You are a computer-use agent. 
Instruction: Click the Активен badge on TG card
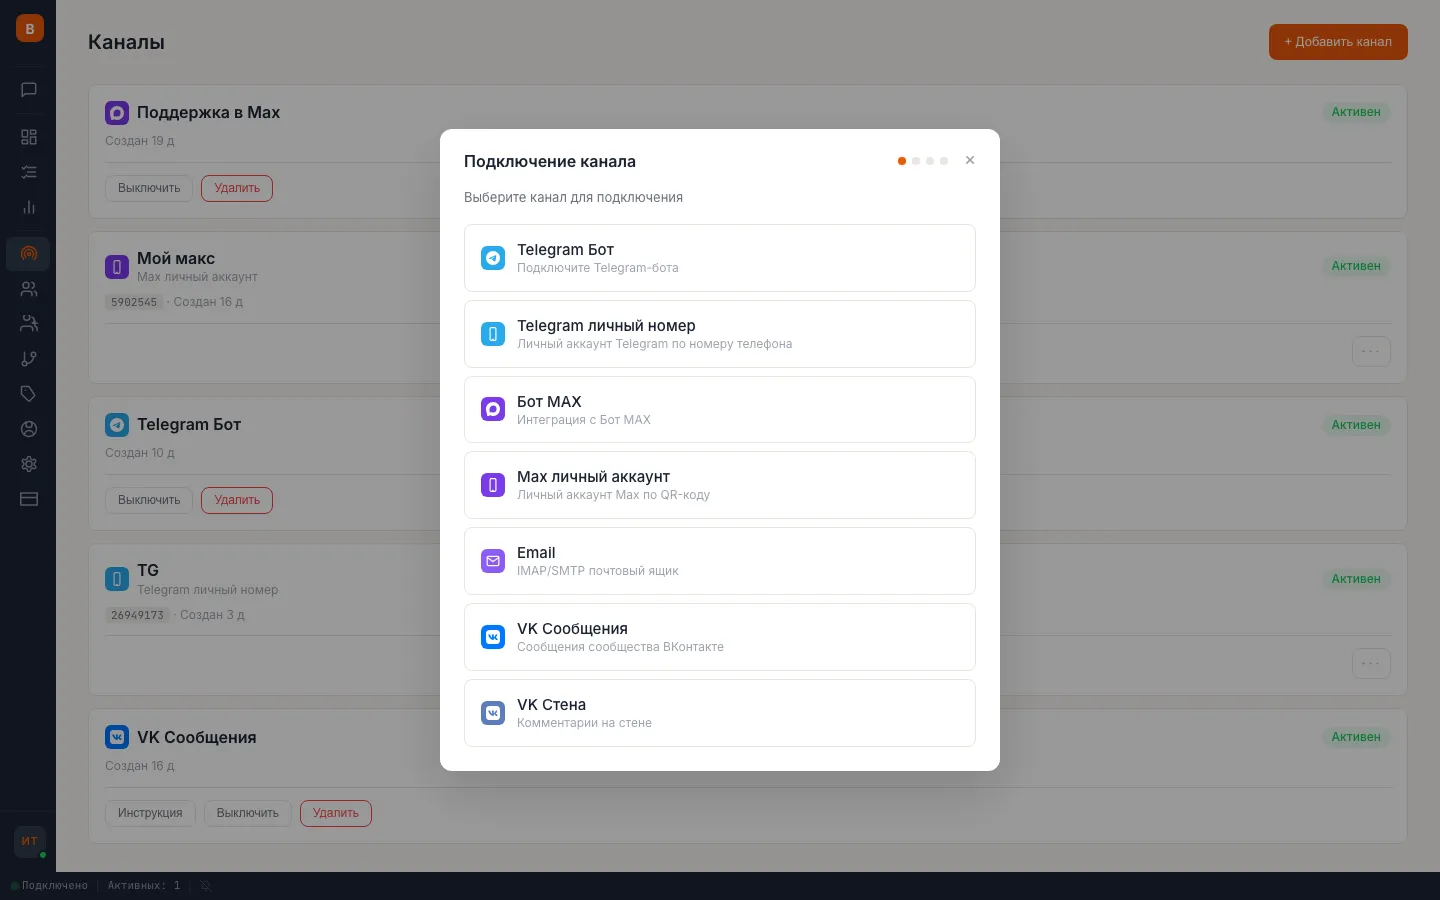click(1356, 579)
